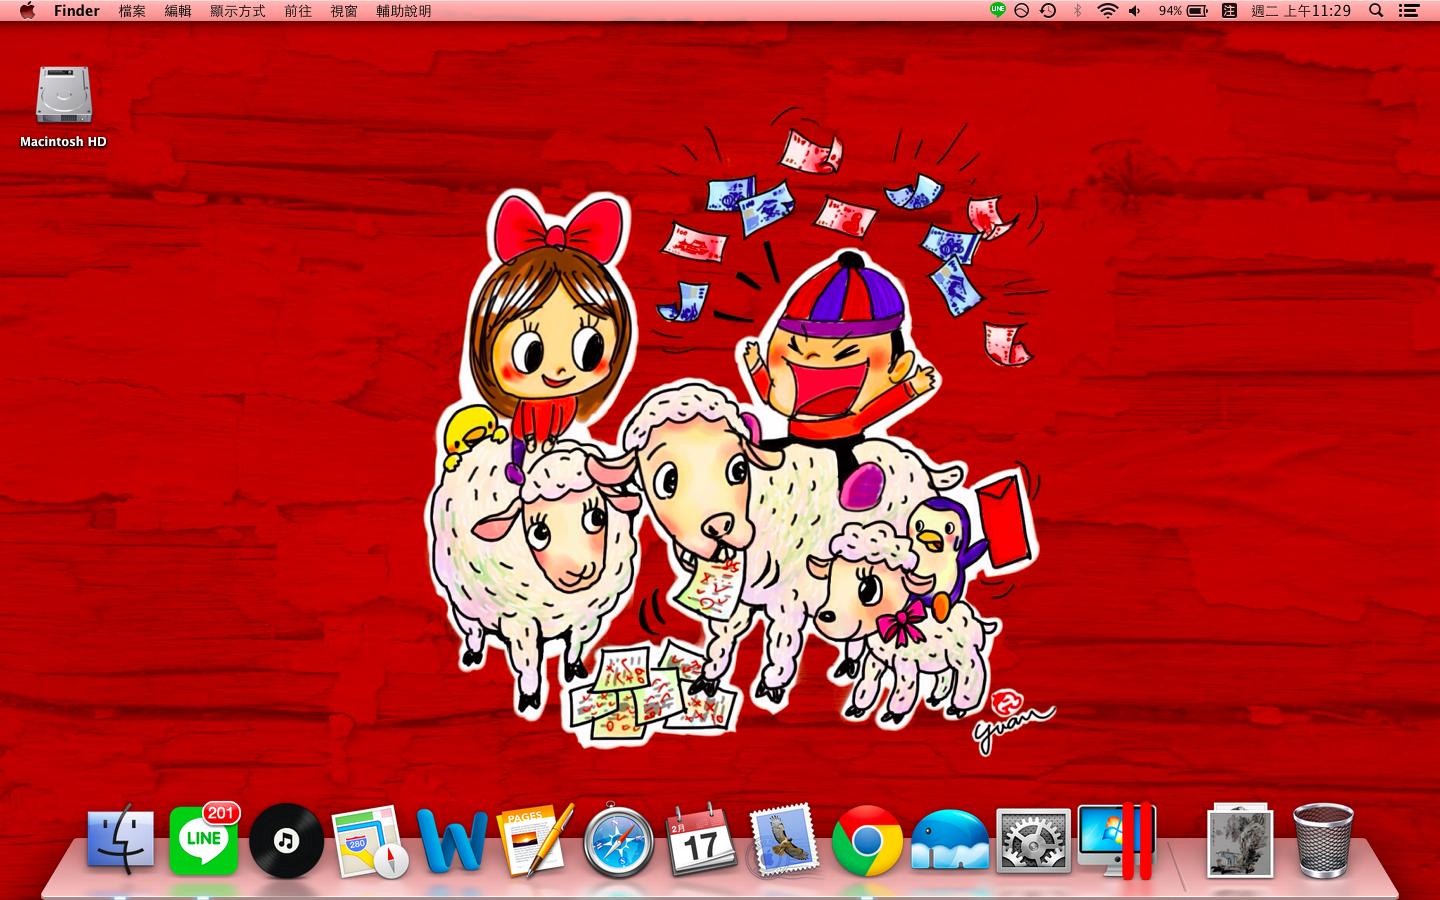The width and height of the screenshot is (1440, 900).
Task: Open the 輔助說明 (Help) menu
Action: (x=404, y=11)
